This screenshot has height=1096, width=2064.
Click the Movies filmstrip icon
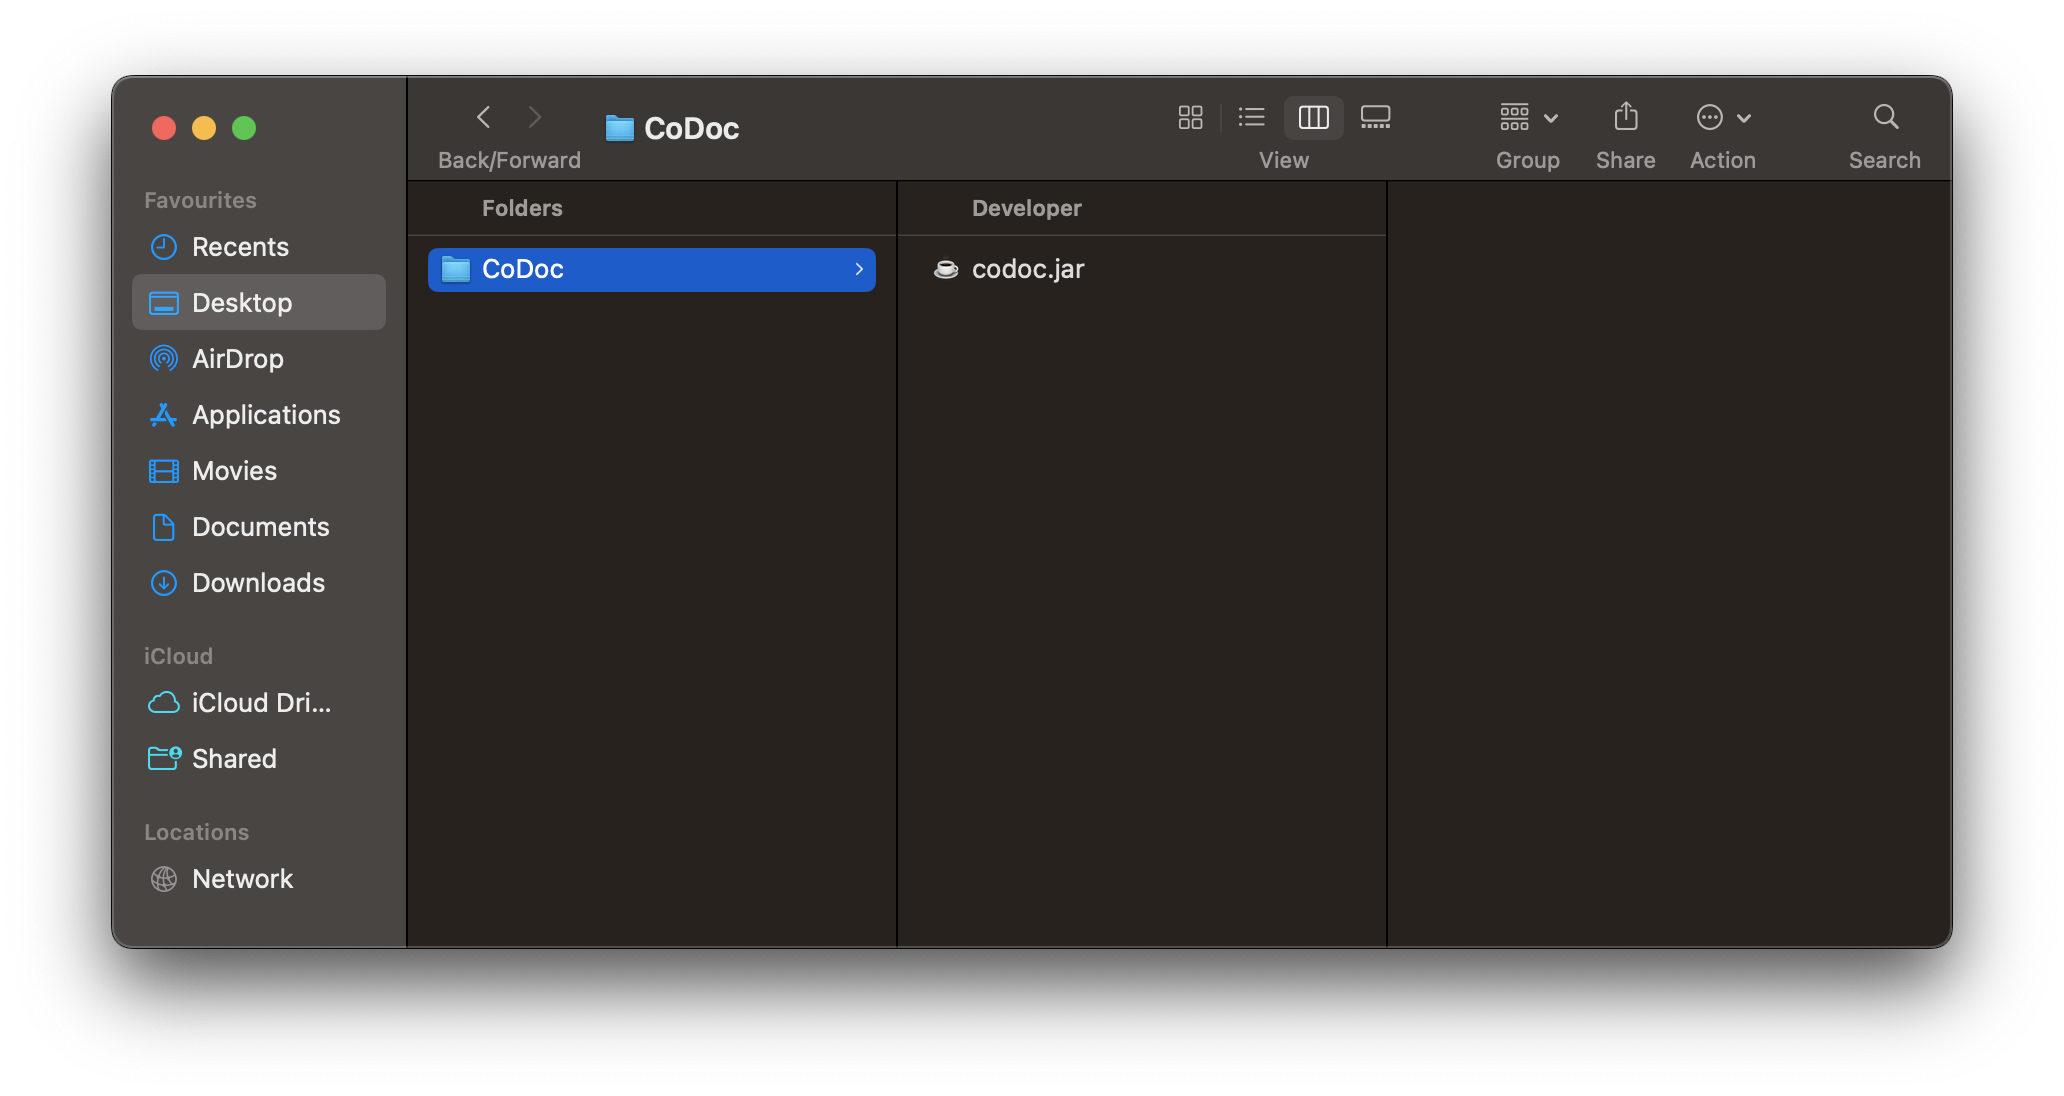click(164, 471)
